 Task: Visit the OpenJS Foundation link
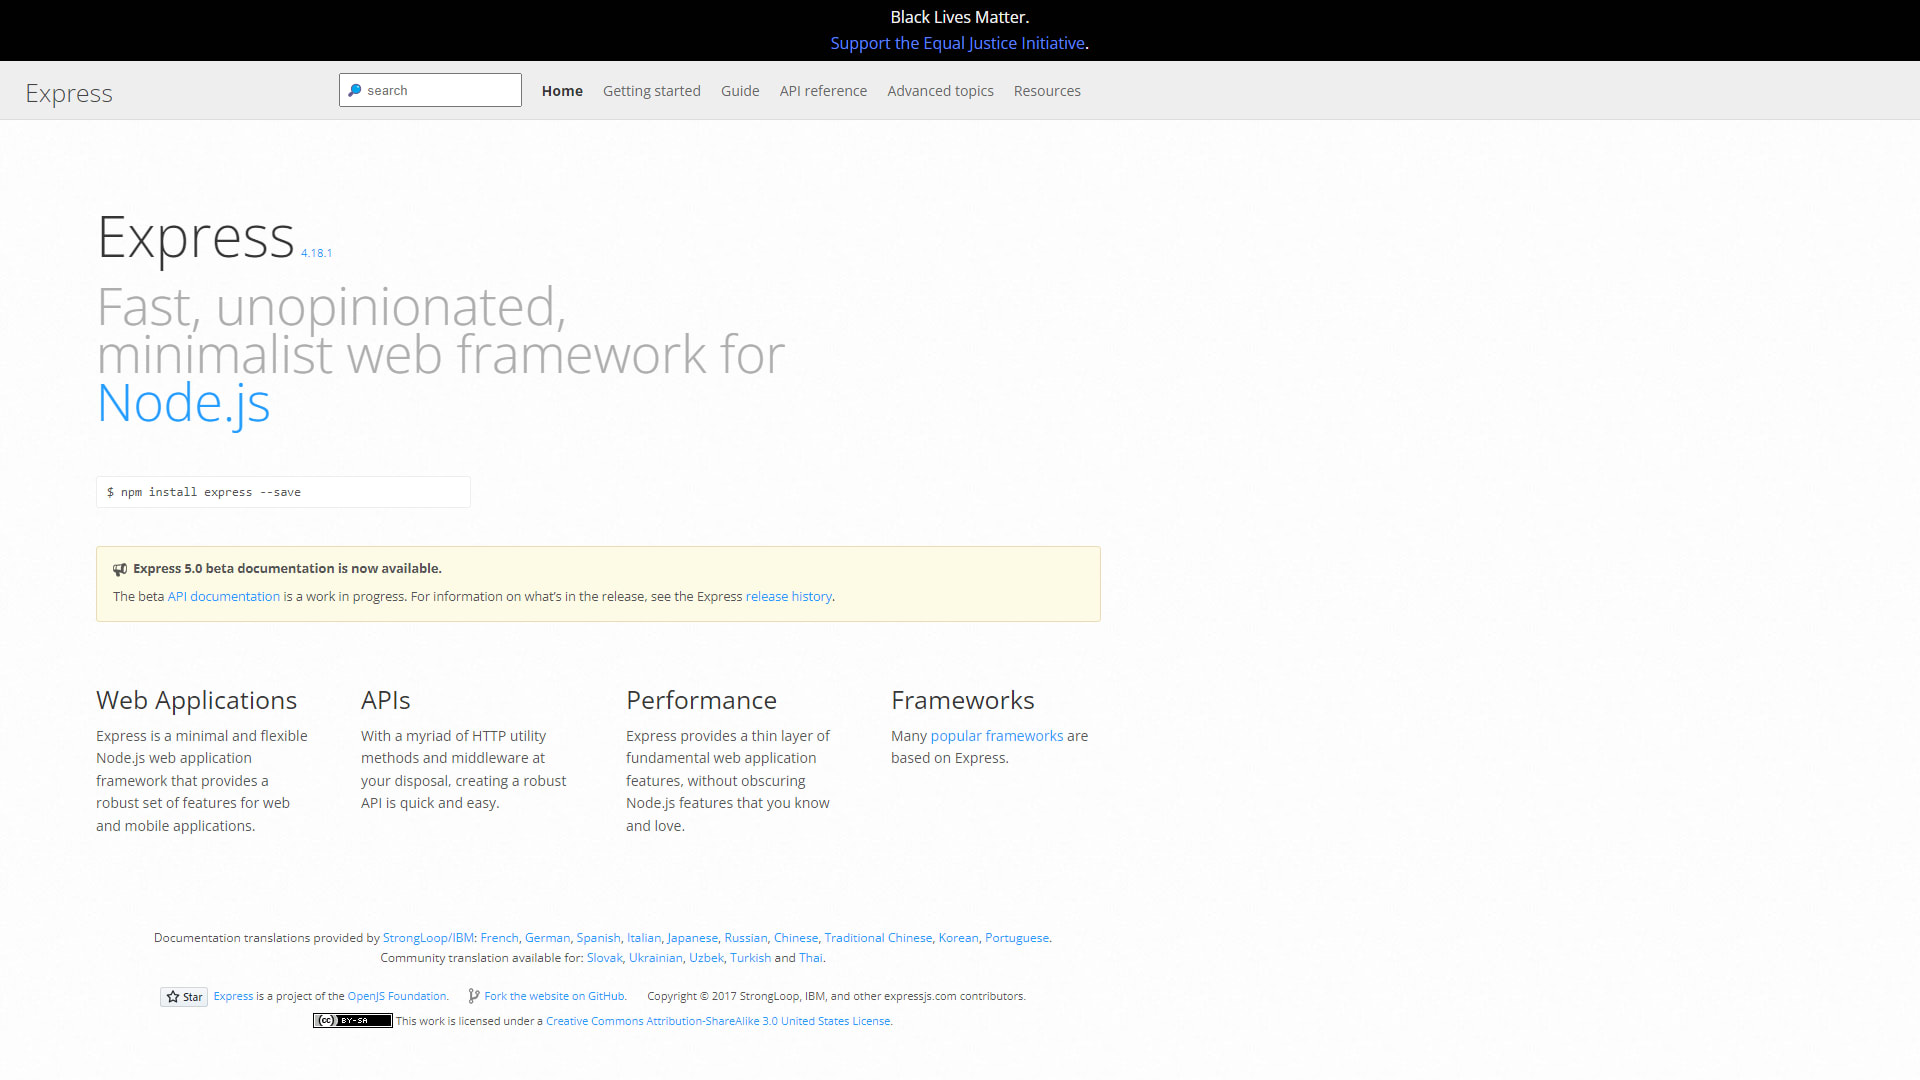pyautogui.click(x=396, y=995)
